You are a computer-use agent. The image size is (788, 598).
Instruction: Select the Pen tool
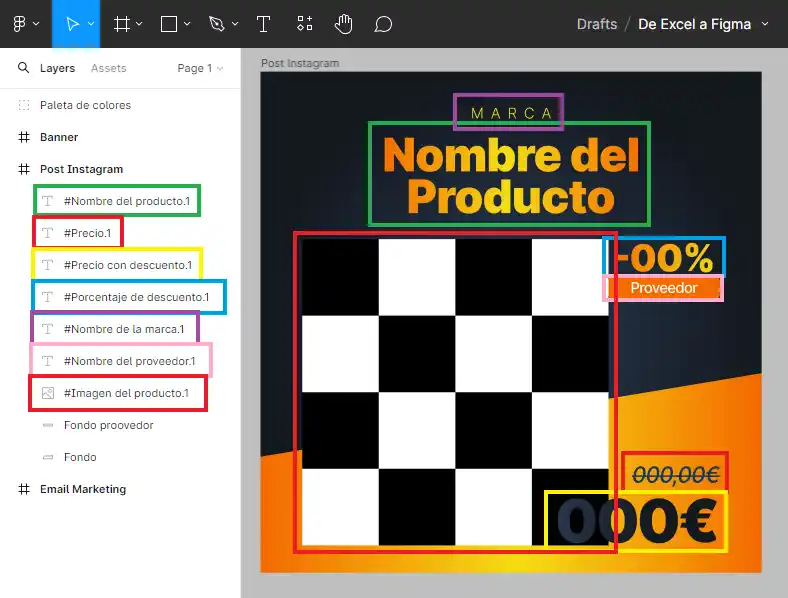[x=217, y=23]
